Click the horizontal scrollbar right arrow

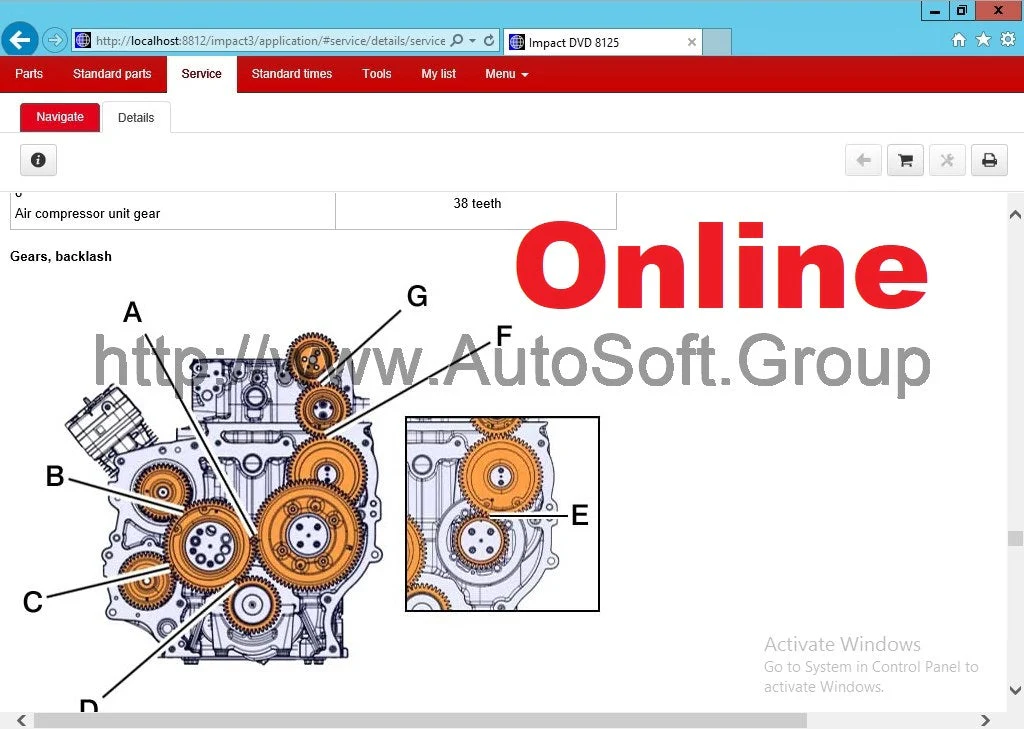[x=985, y=720]
